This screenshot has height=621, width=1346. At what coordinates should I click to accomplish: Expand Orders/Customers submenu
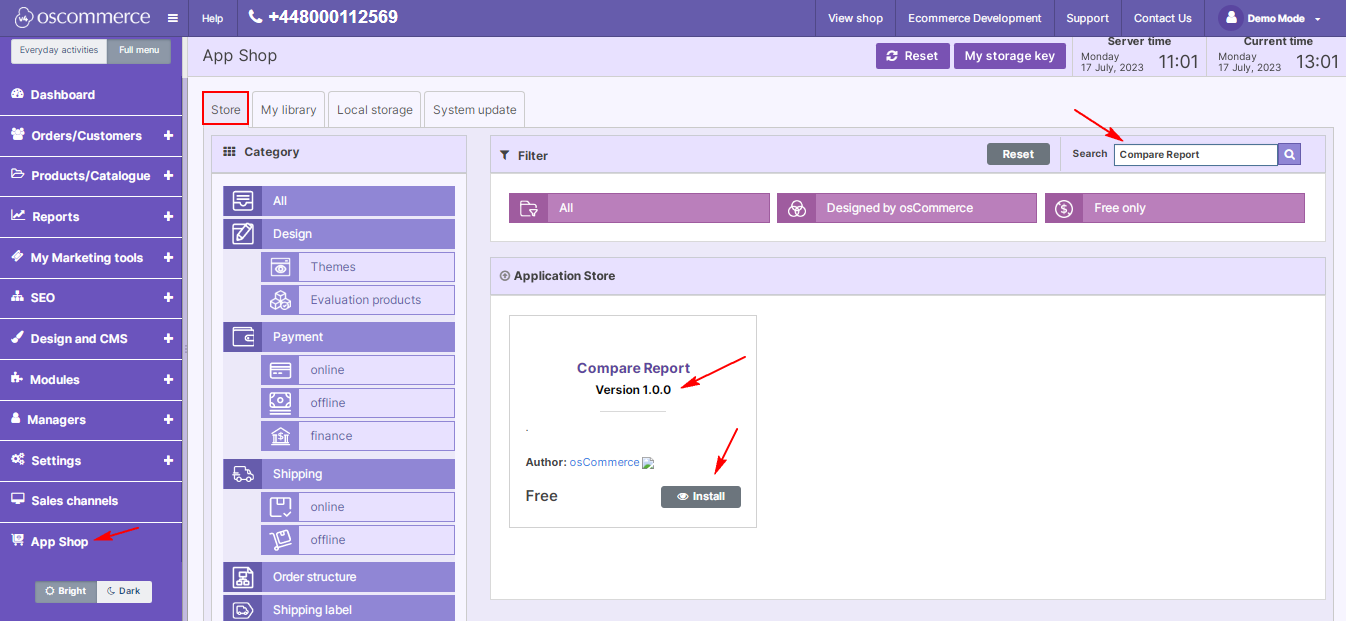pos(168,135)
